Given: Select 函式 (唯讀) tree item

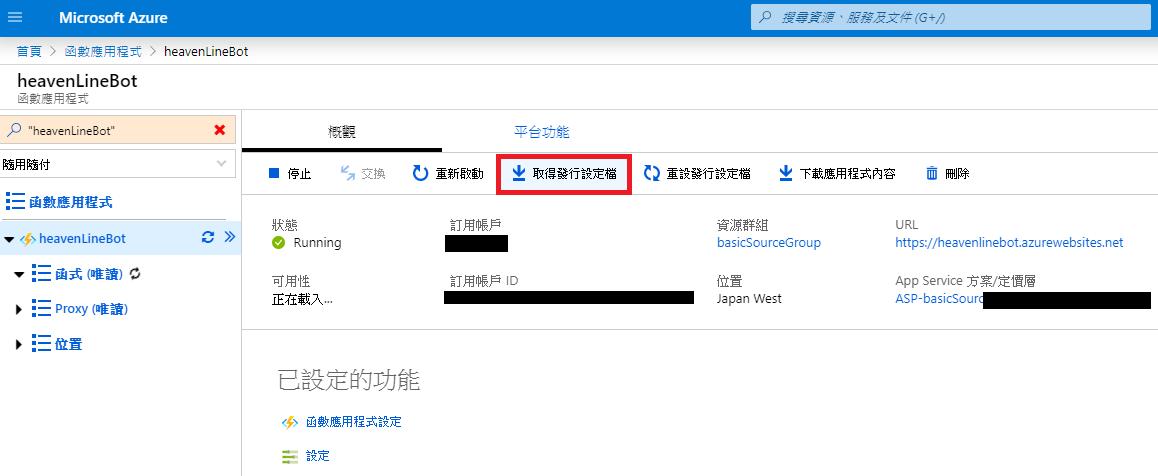Looking at the screenshot, I should point(88,274).
